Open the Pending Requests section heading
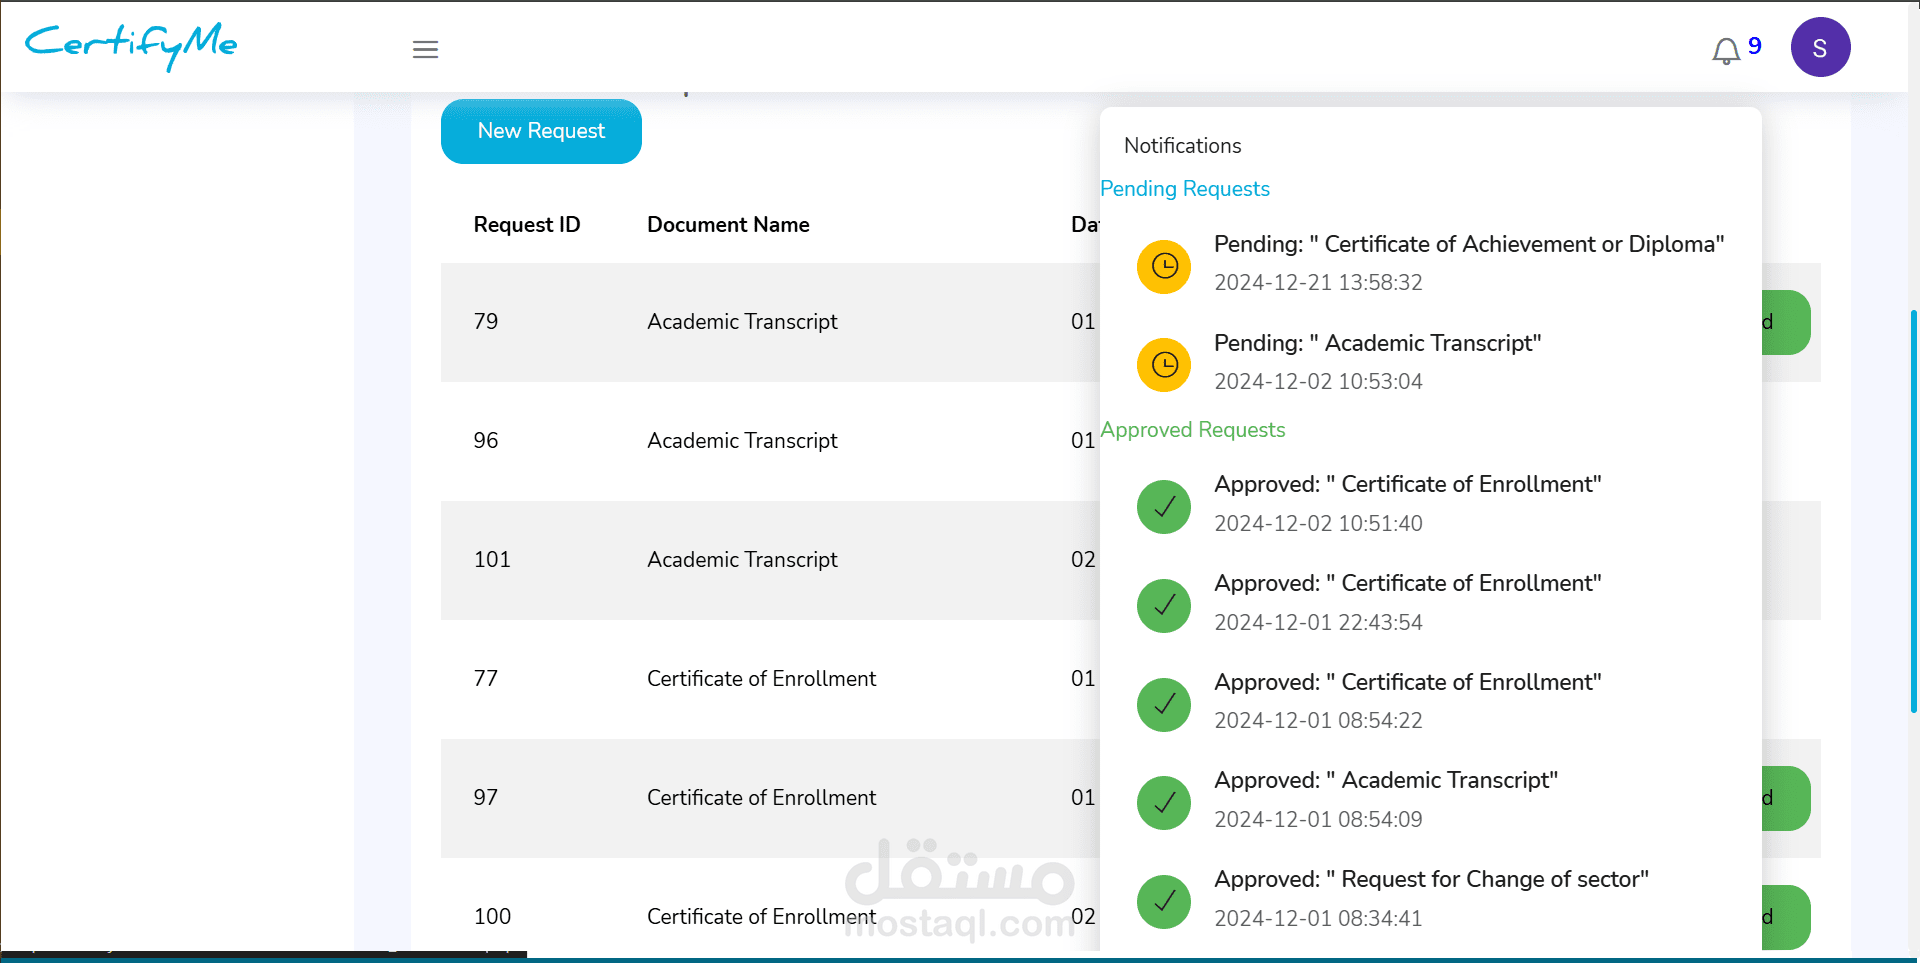 click(x=1185, y=189)
